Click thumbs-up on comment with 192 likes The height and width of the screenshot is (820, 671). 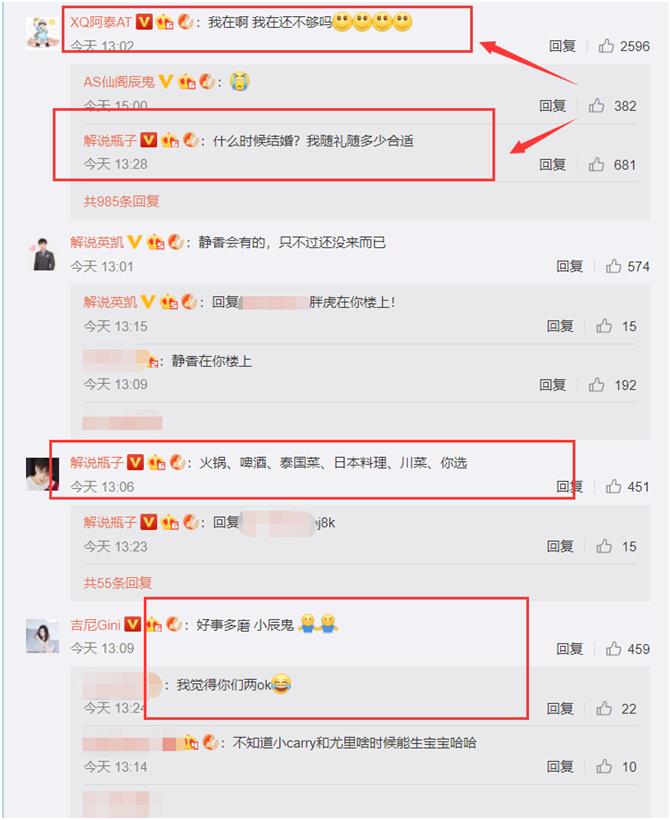point(597,385)
